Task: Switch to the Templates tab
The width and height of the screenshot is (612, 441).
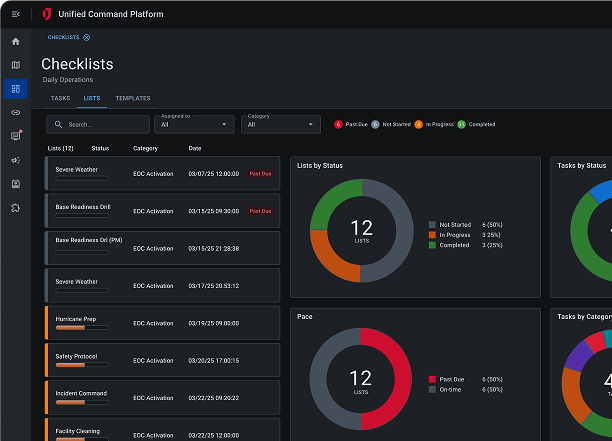Action: [132, 98]
